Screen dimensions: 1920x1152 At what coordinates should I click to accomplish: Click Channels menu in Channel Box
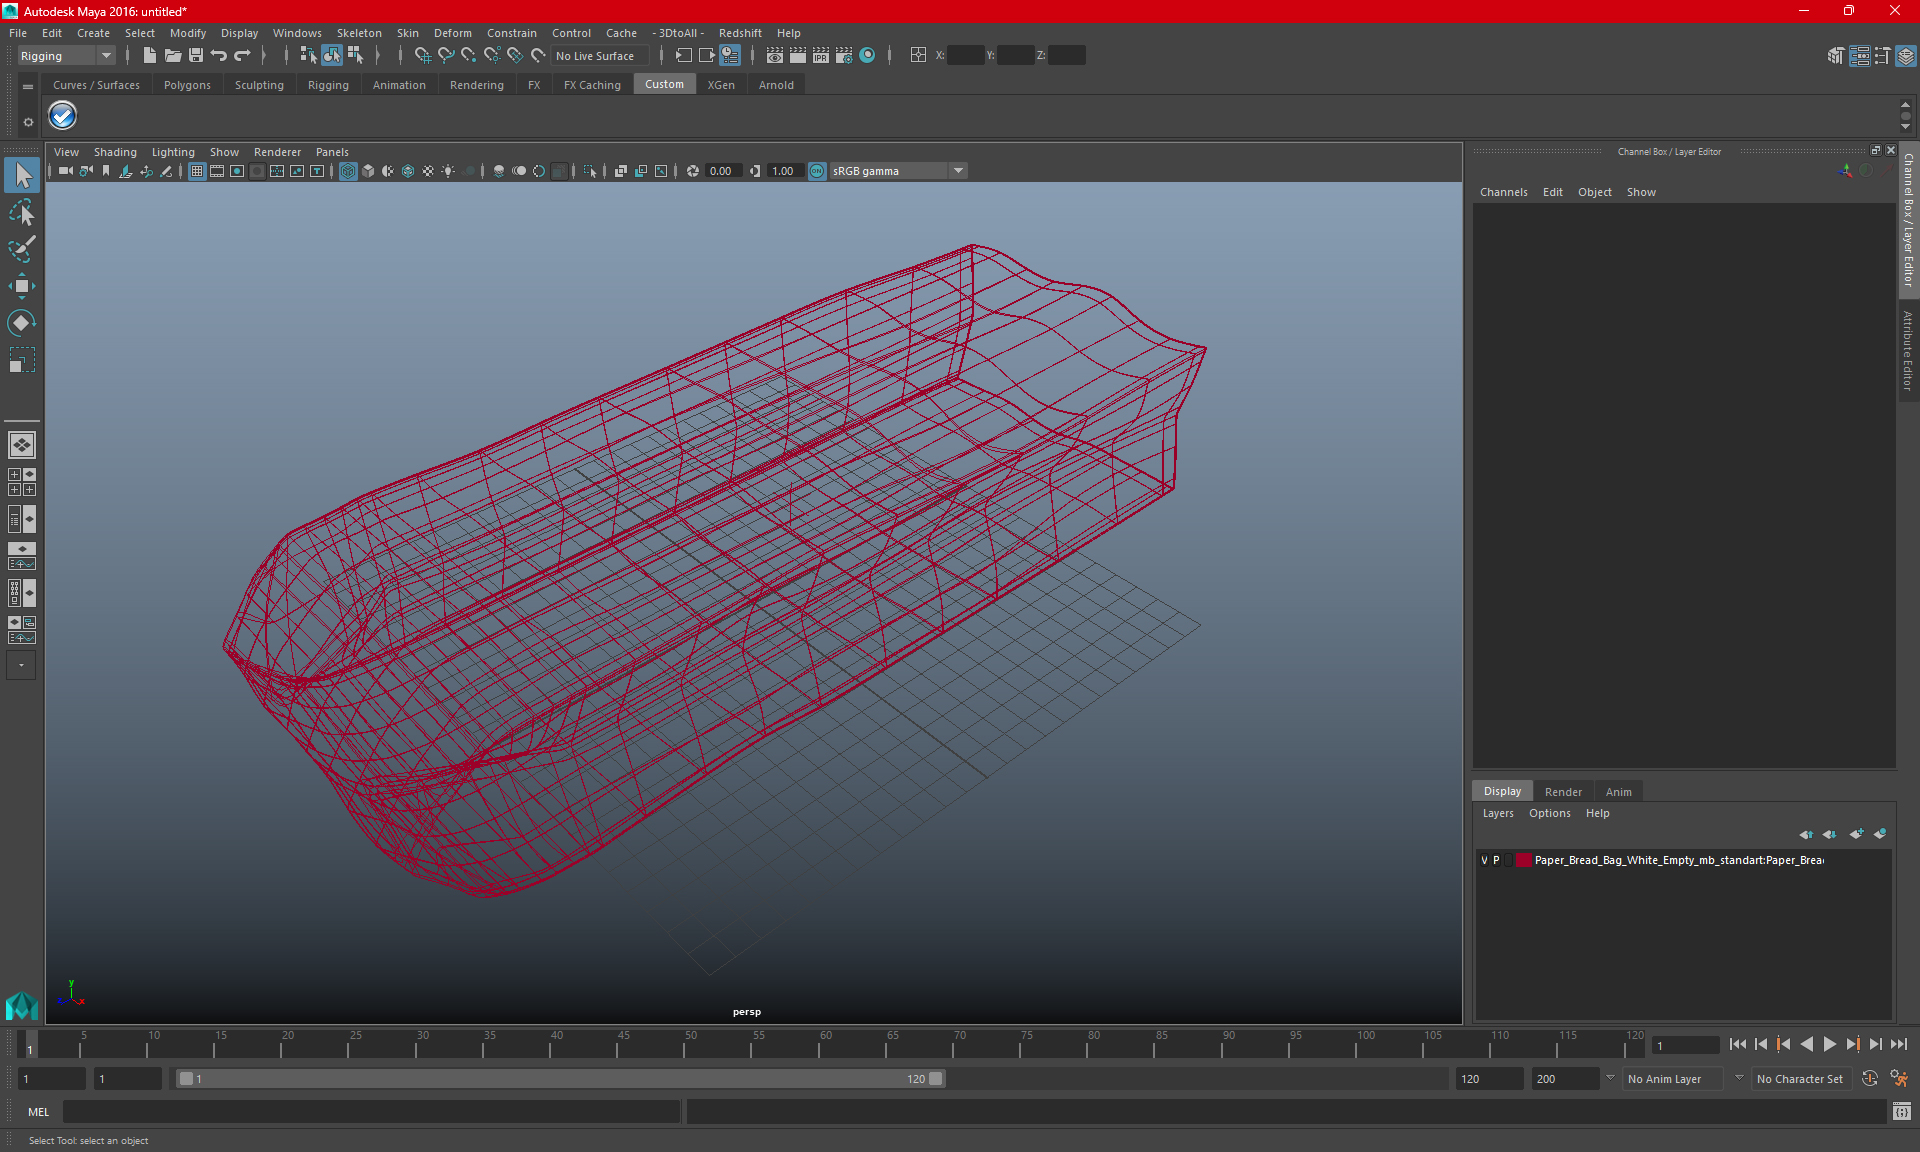pos(1503,192)
